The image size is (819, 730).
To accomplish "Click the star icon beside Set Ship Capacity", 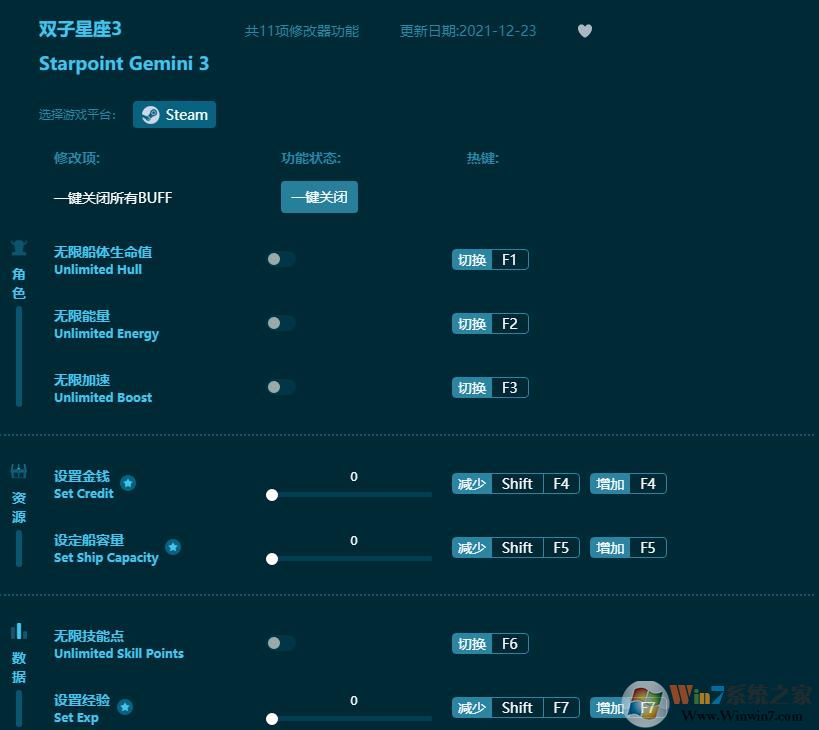I will [173, 547].
